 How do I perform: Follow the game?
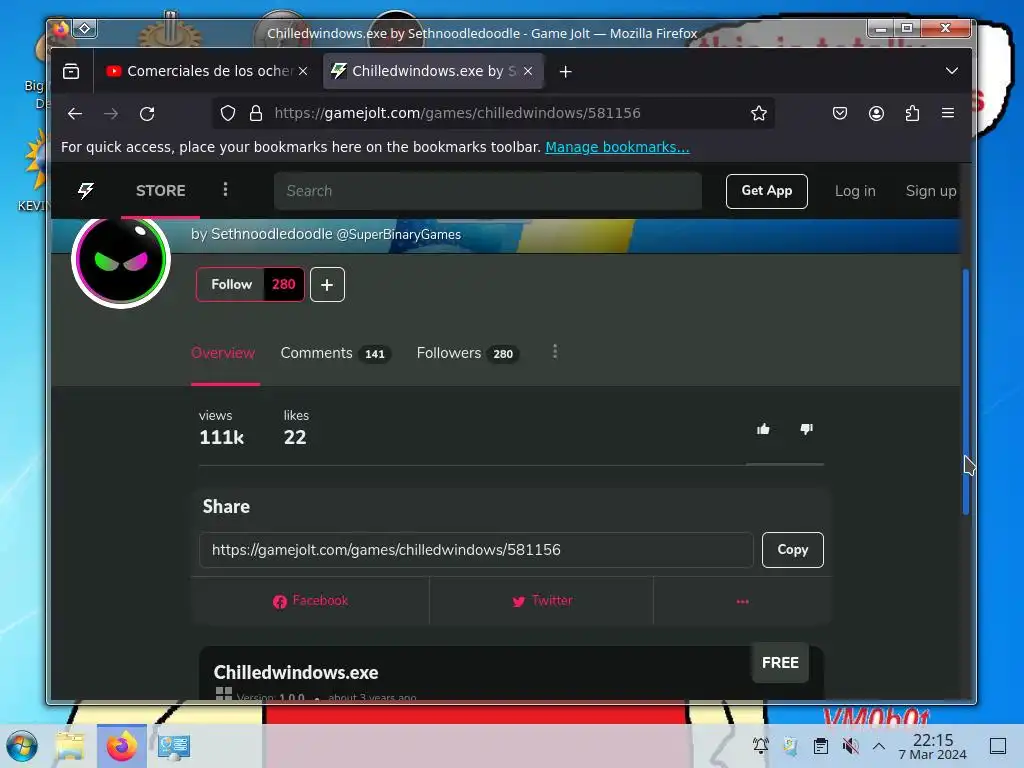coord(250,285)
